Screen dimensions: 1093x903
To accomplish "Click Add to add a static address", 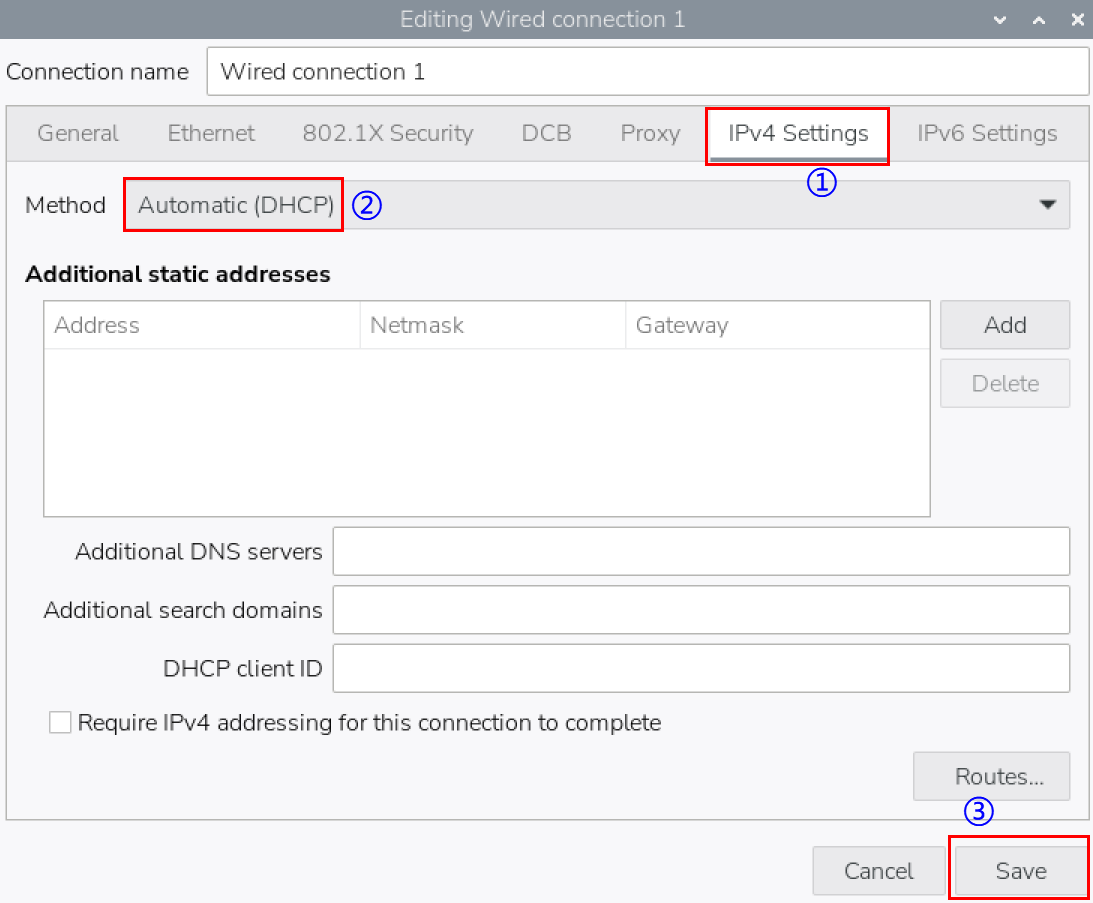I will (x=1004, y=325).
